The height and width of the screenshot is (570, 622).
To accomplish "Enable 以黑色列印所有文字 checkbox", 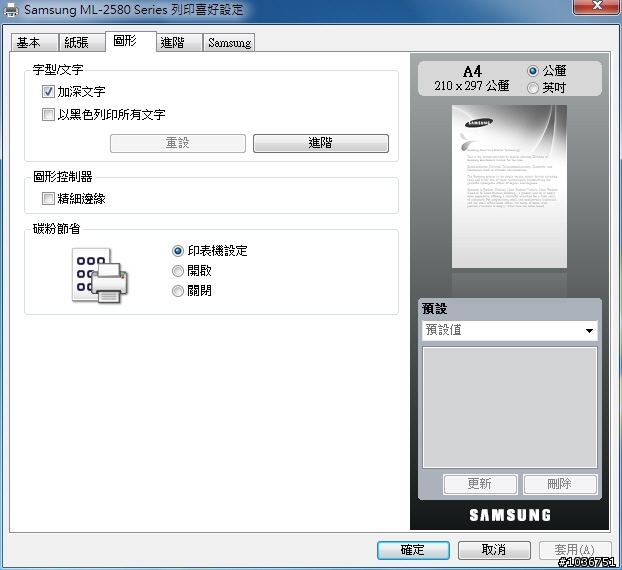I will tap(48, 115).
